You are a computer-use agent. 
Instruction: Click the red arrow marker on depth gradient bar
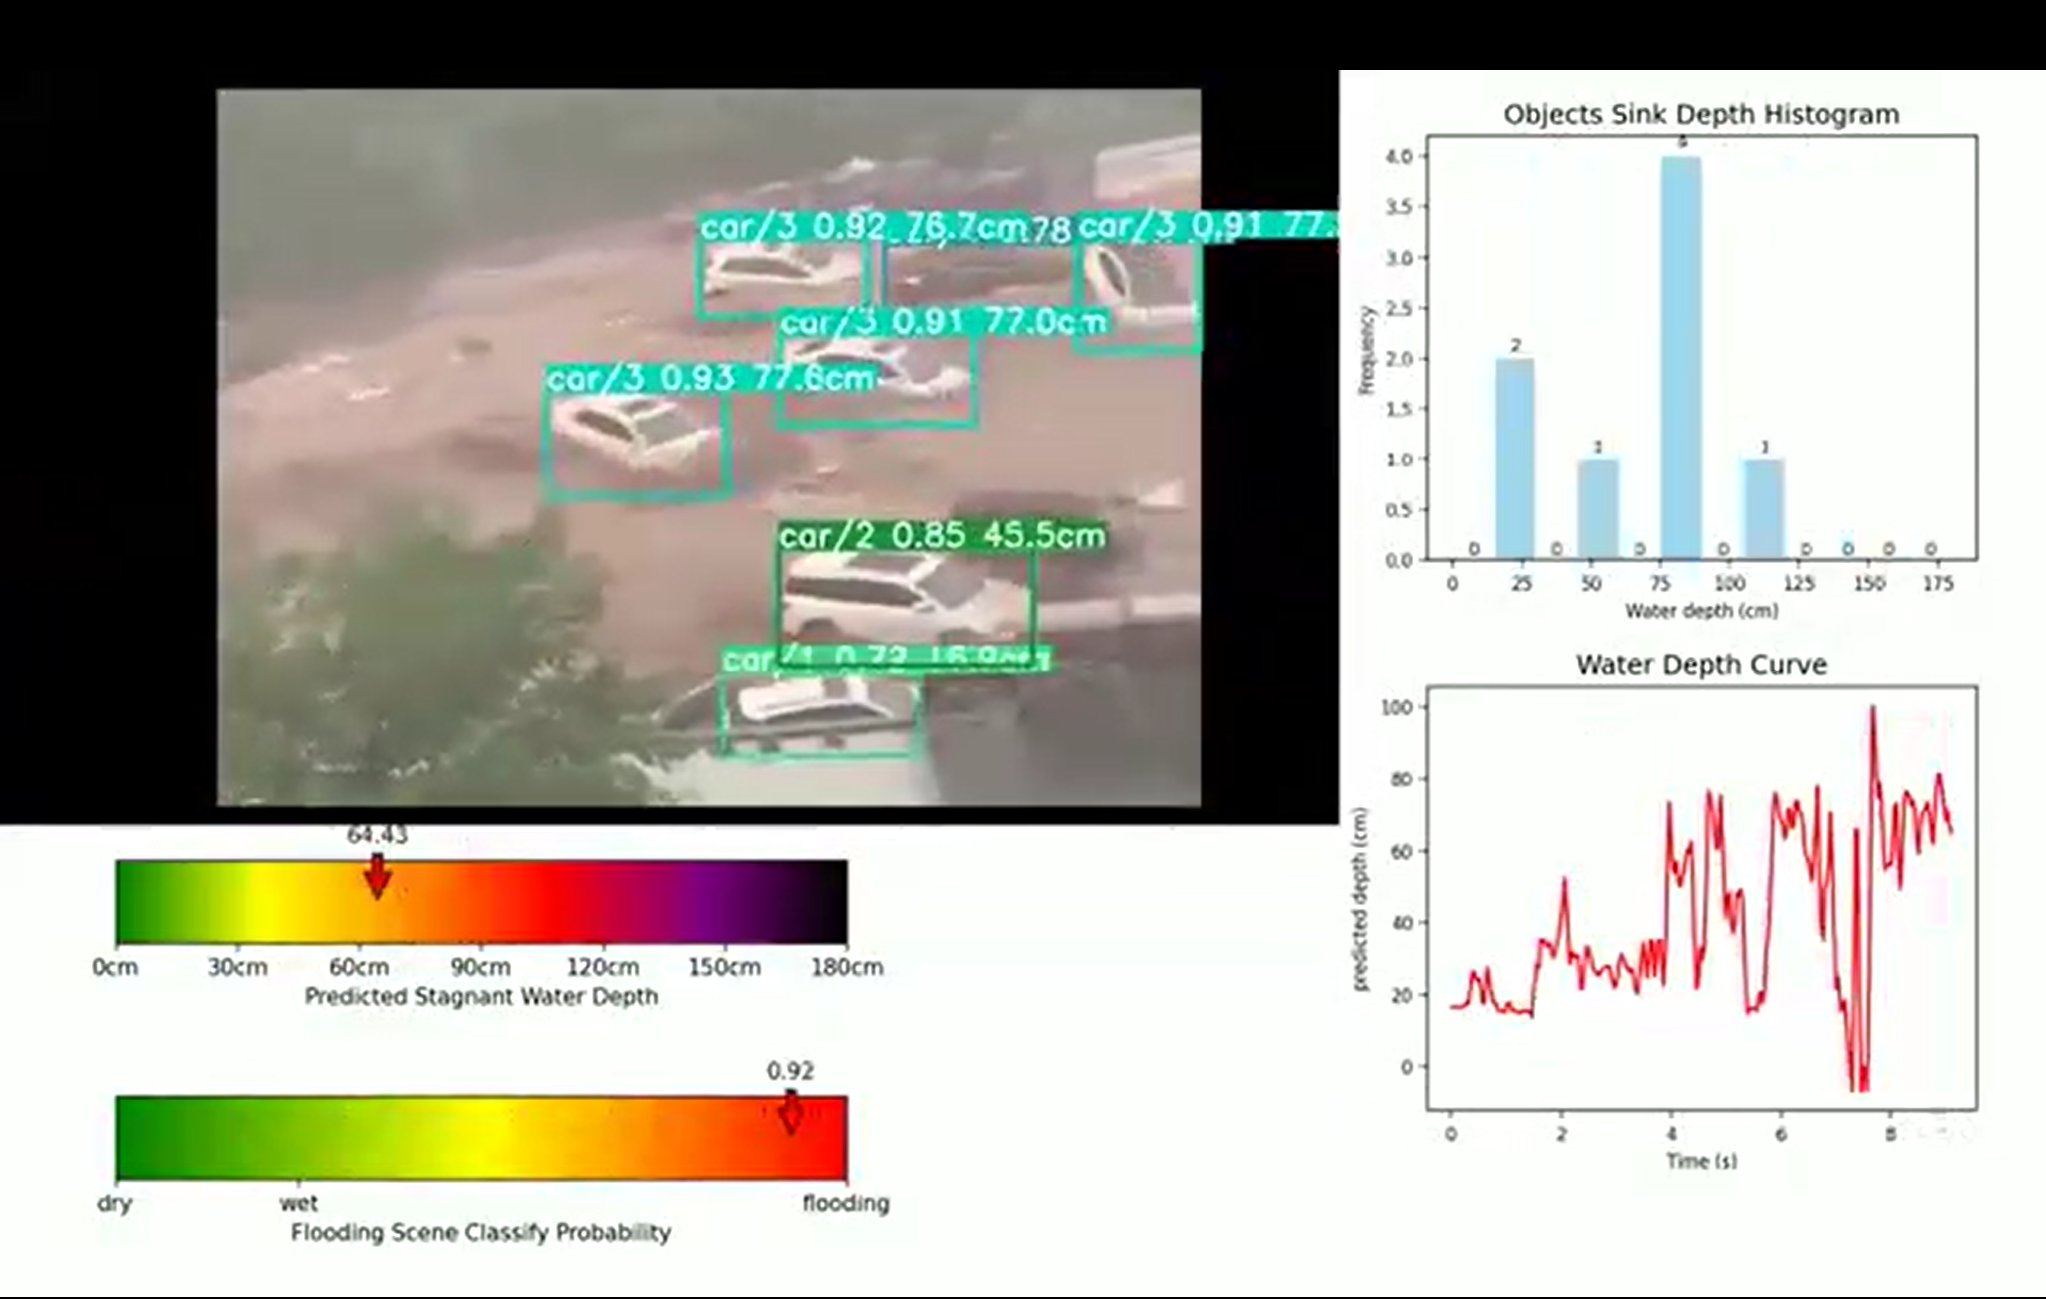tap(377, 877)
